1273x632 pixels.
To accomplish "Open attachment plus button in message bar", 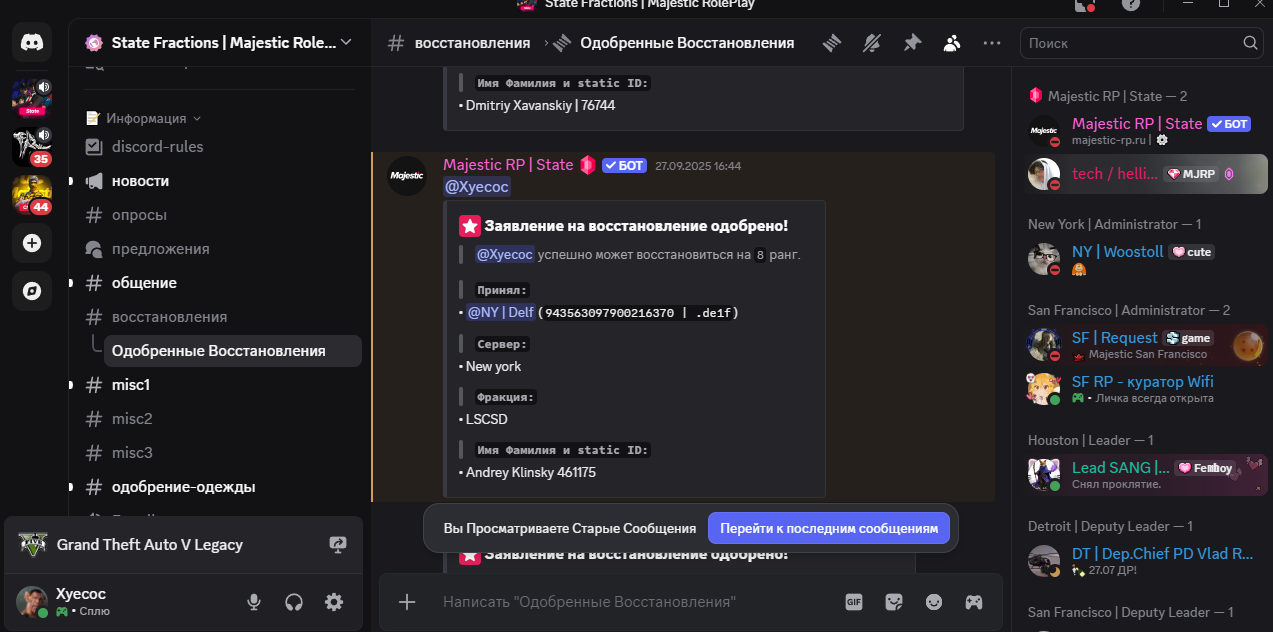I will tap(407, 602).
